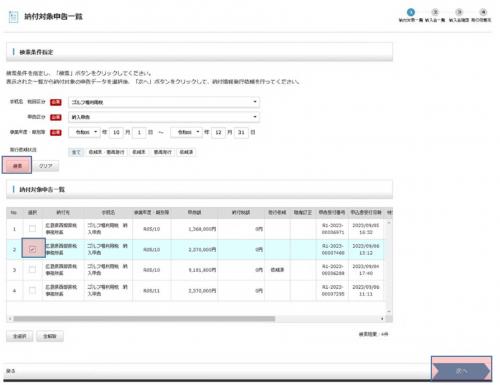Click the step 4 circle in progress indicator
This screenshot has width=500, height=385.
pos(483,12)
